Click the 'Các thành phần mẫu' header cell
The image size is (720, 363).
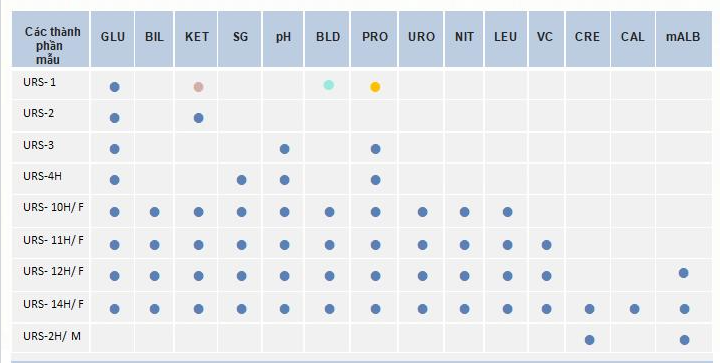tap(51, 45)
